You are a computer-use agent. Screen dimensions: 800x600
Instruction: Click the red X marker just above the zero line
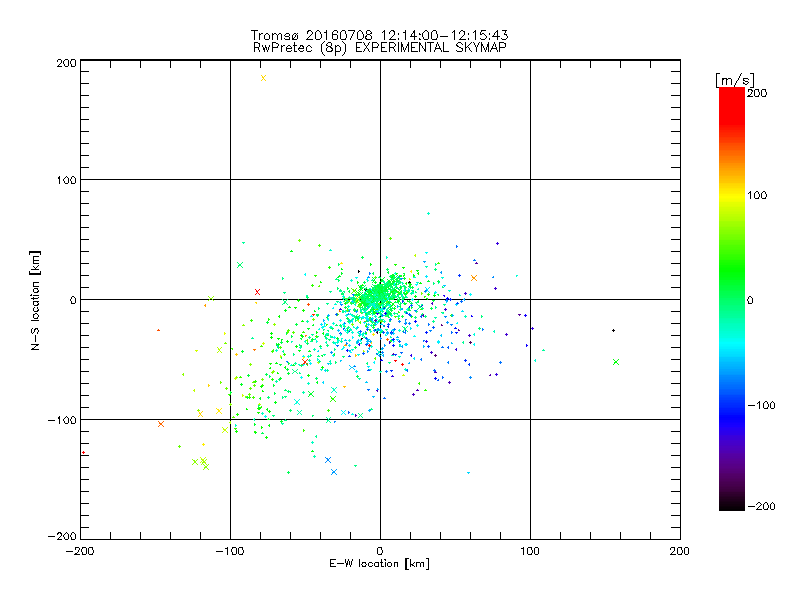tap(257, 292)
